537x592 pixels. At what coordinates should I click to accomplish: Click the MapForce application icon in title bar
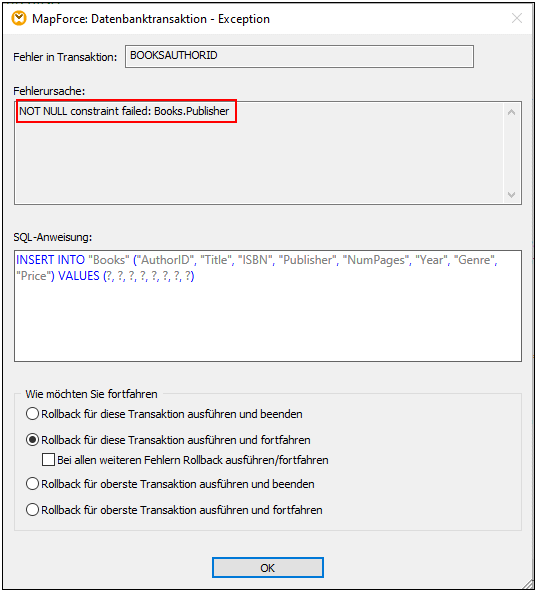click(19, 18)
